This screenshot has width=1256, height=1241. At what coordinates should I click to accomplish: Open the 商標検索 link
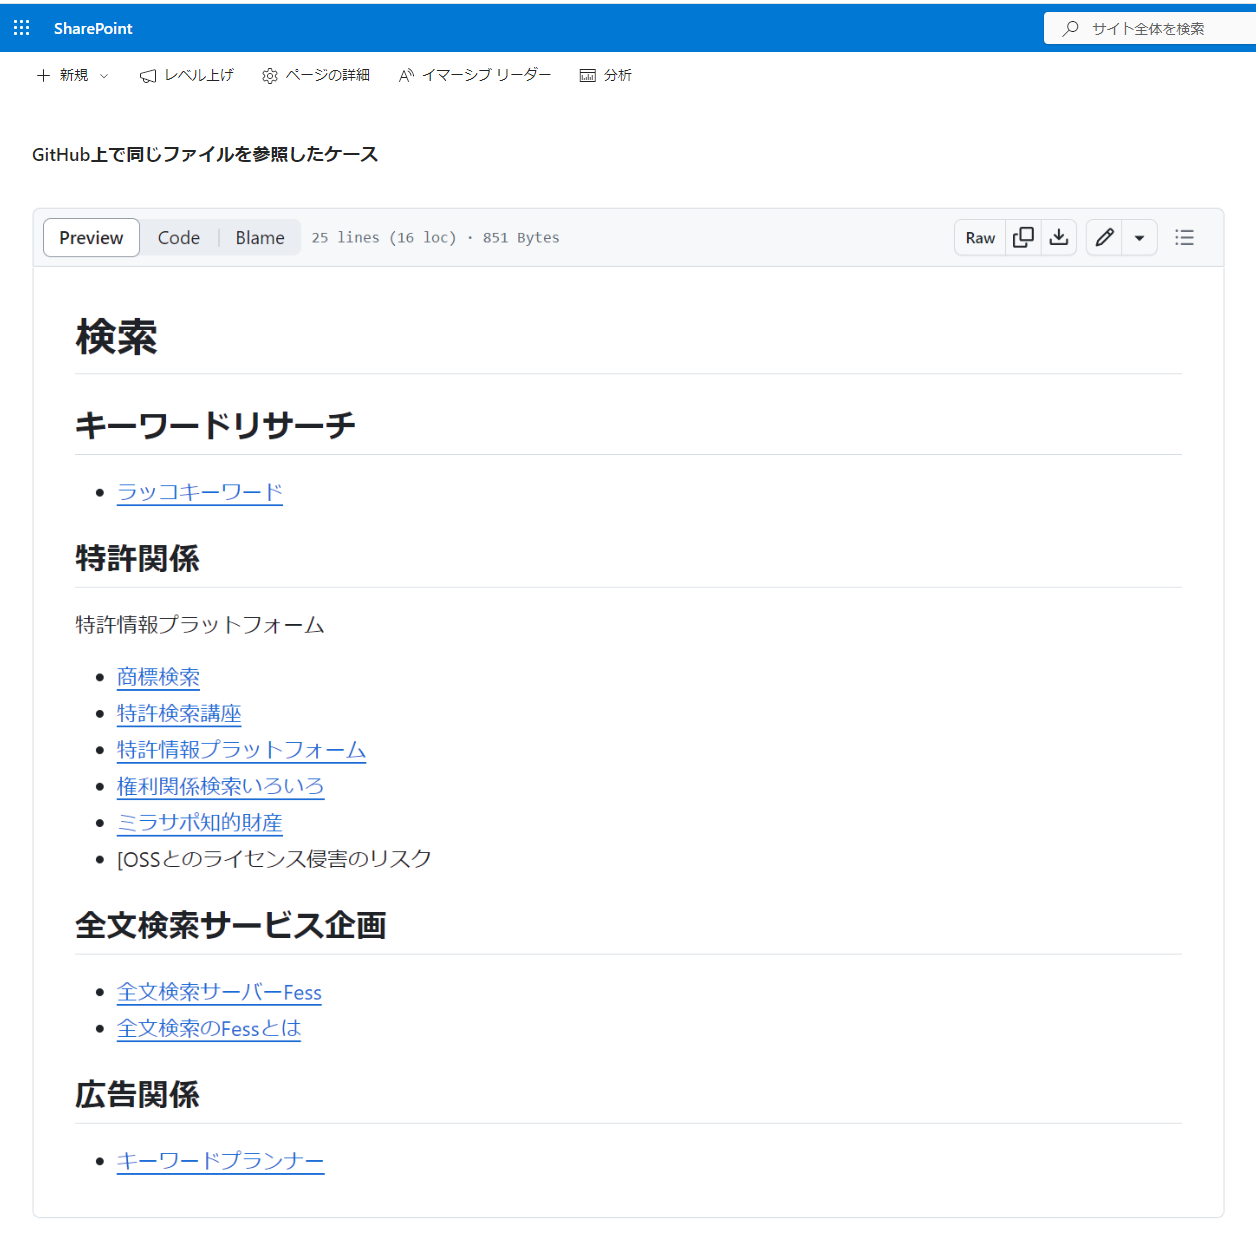(158, 677)
